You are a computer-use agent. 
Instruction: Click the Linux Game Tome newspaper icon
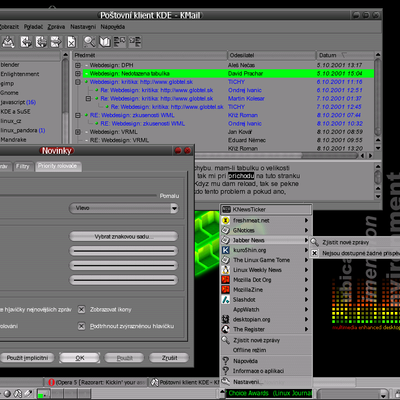tap(226, 260)
